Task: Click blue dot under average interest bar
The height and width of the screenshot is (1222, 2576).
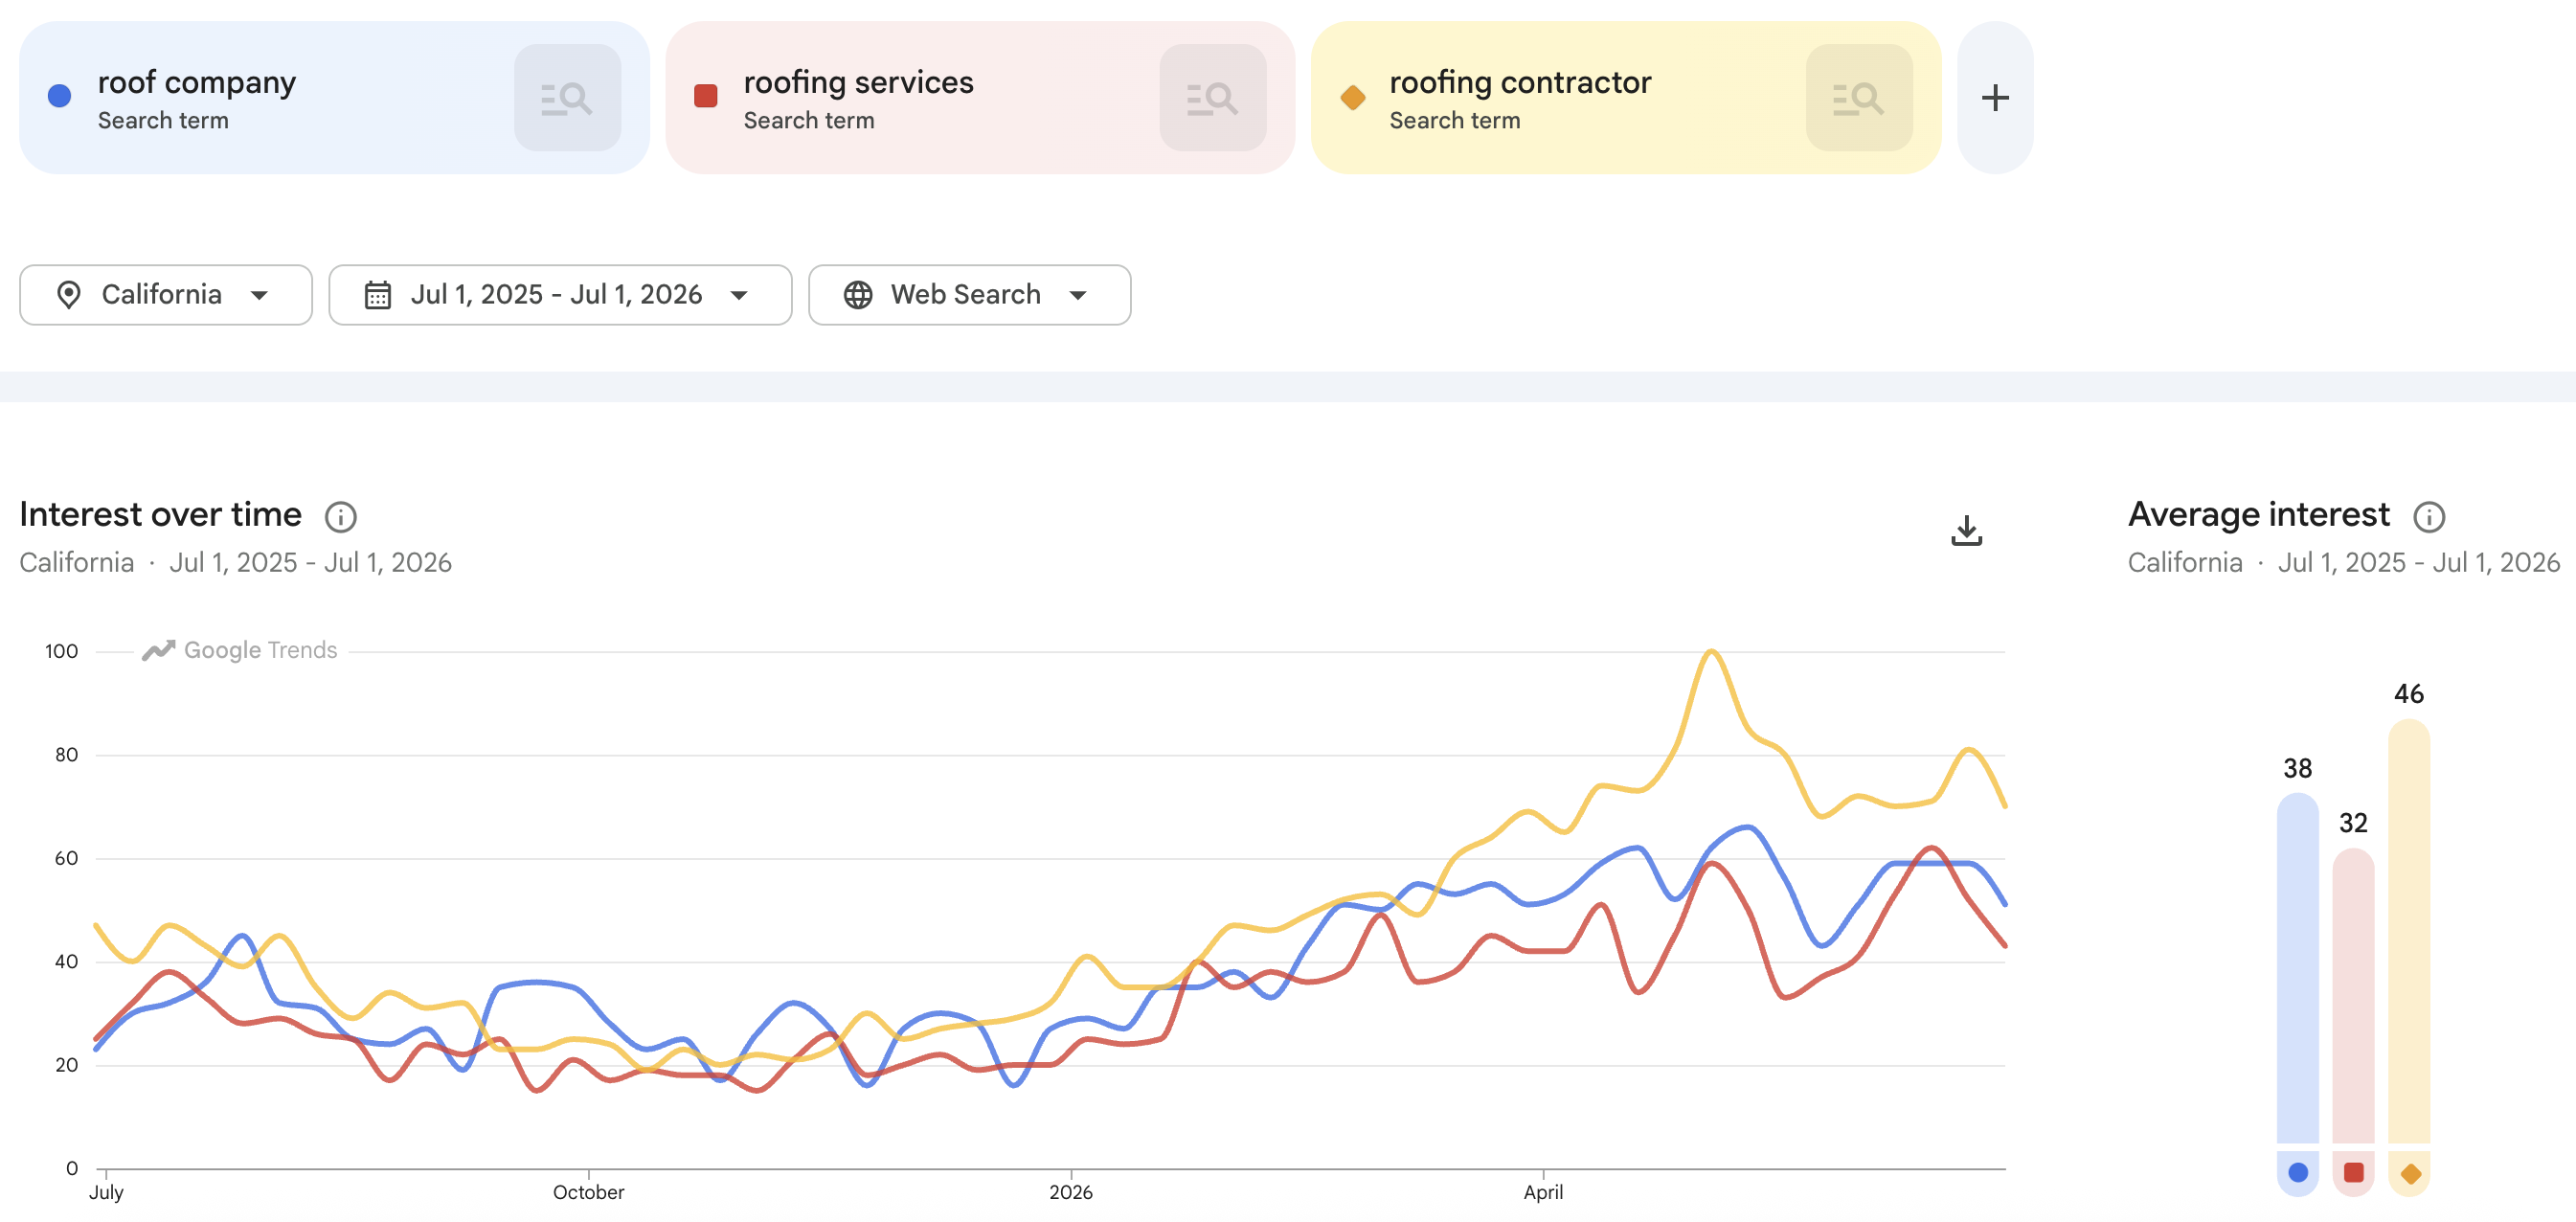Action: tap(2298, 1173)
